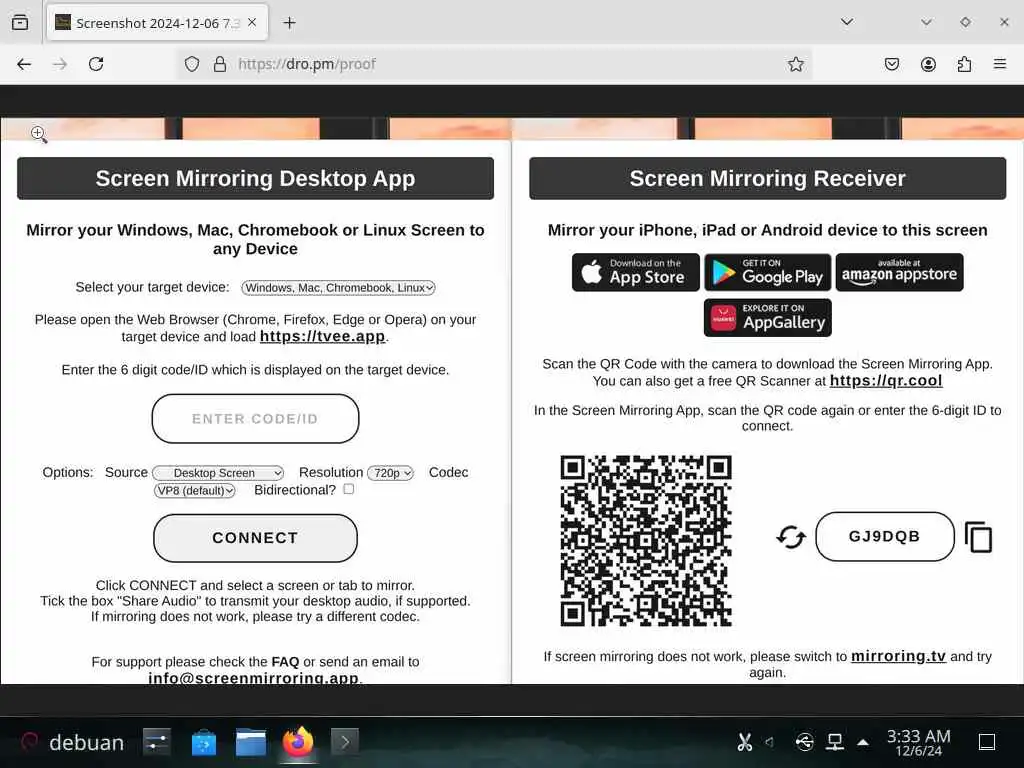Image resolution: width=1024 pixels, height=768 pixels.
Task: Open the FAQ link
Action: (x=285, y=662)
